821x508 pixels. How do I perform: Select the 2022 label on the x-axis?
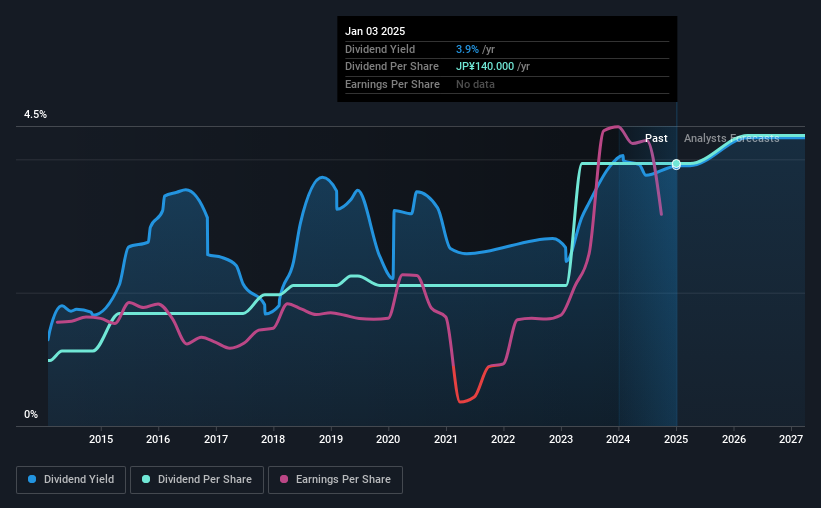503,439
